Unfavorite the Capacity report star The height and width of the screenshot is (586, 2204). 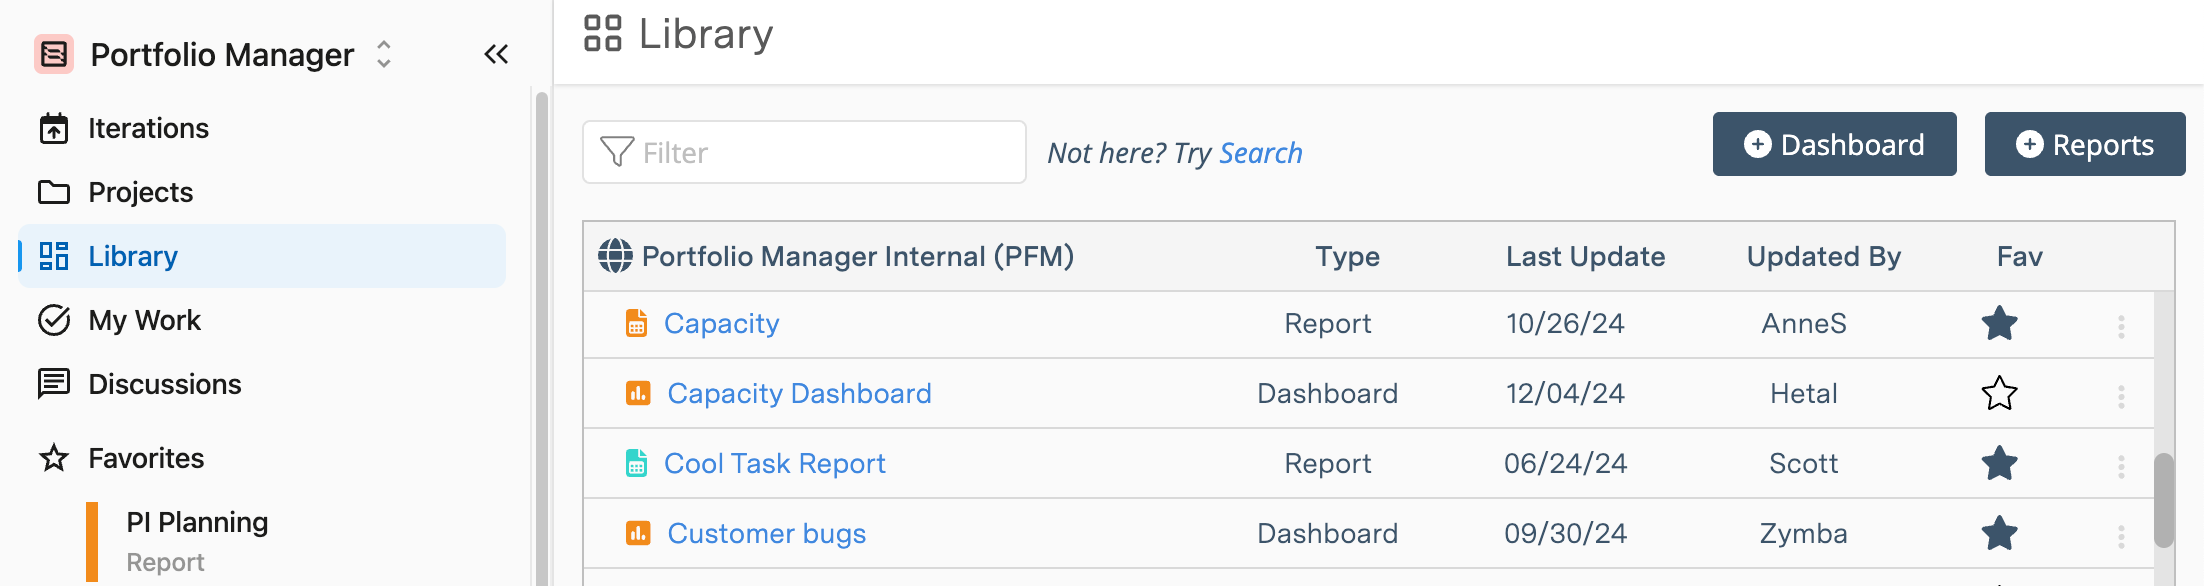(x=1999, y=323)
